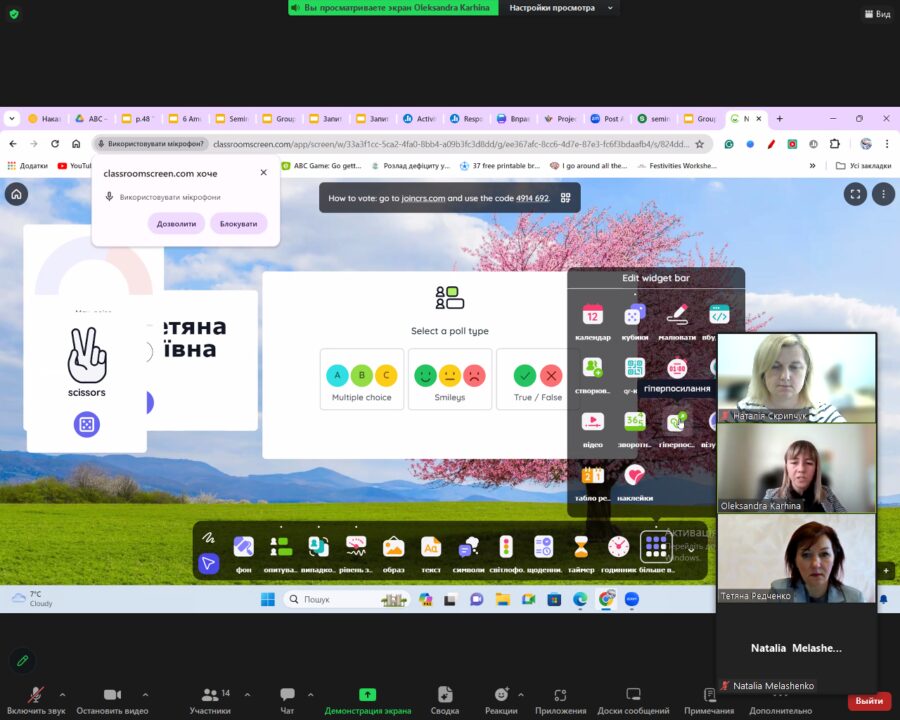
Task: Expand the participants options arrow
Action: (x=247, y=695)
